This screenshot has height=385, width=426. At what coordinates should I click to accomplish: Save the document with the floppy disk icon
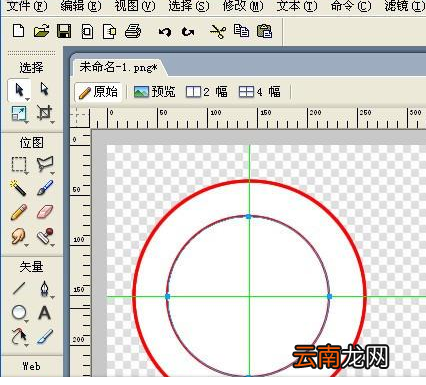(64, 31)
